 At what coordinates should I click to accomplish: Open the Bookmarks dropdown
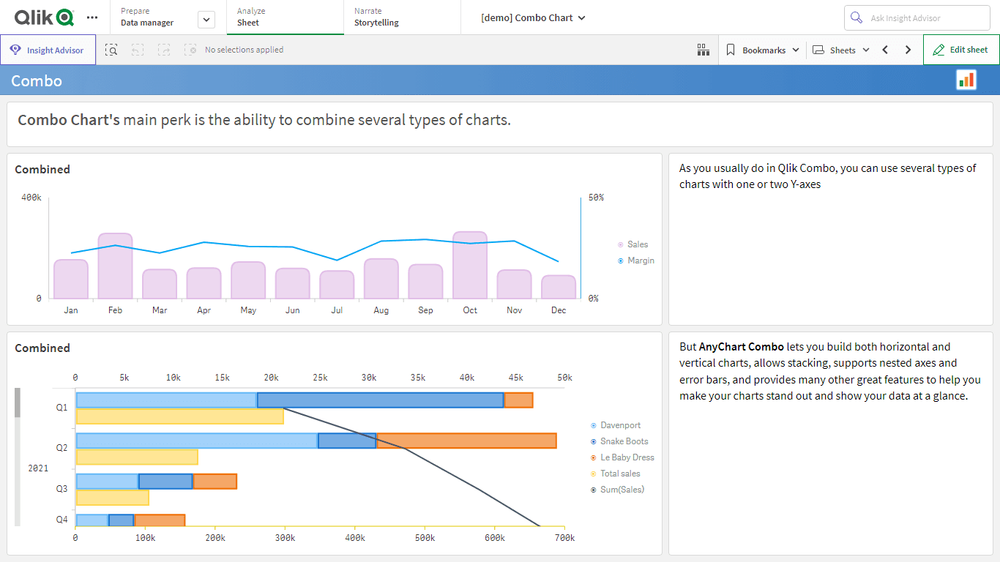762,50
